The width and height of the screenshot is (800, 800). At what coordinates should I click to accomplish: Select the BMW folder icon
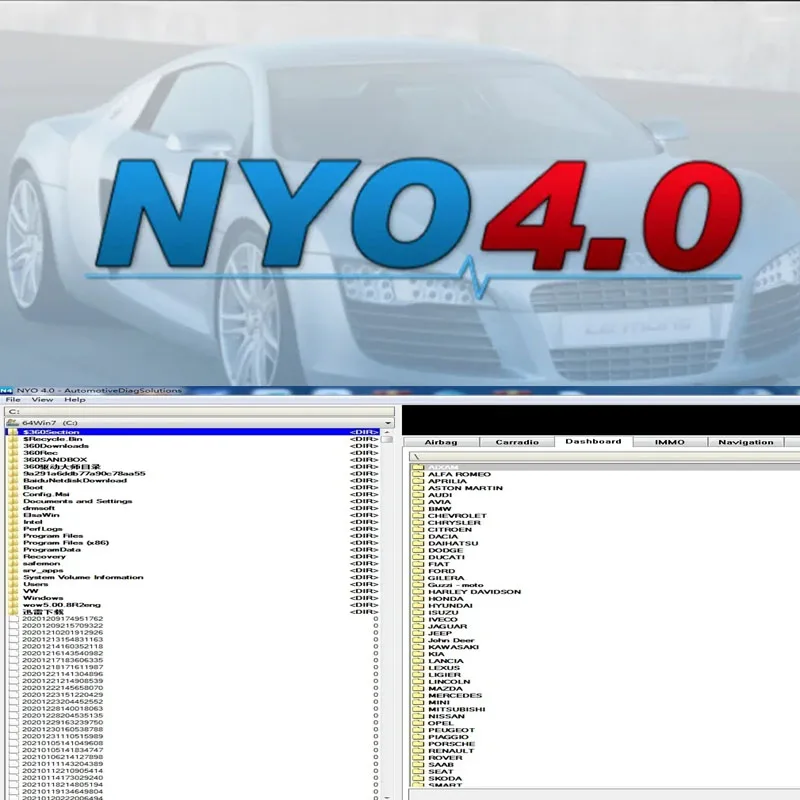coord(418,509)
